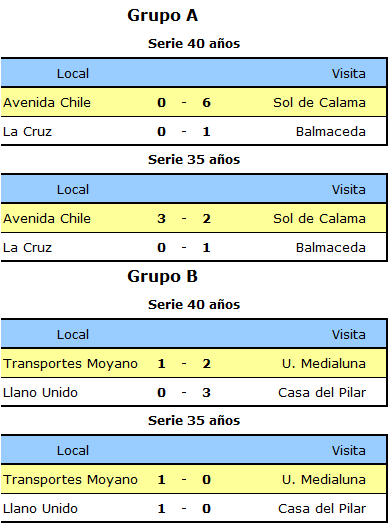388x523 pixels.
Task: Click the Grupo B heading
Action: click(x=162, y=277)
